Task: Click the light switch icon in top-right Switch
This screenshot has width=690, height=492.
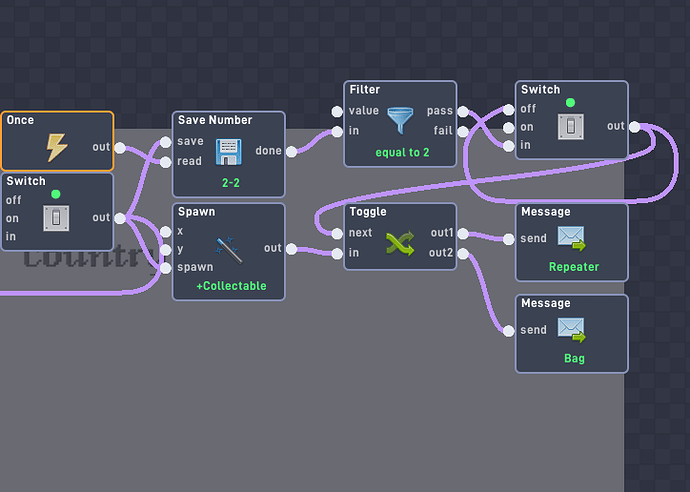Action: 571,126
